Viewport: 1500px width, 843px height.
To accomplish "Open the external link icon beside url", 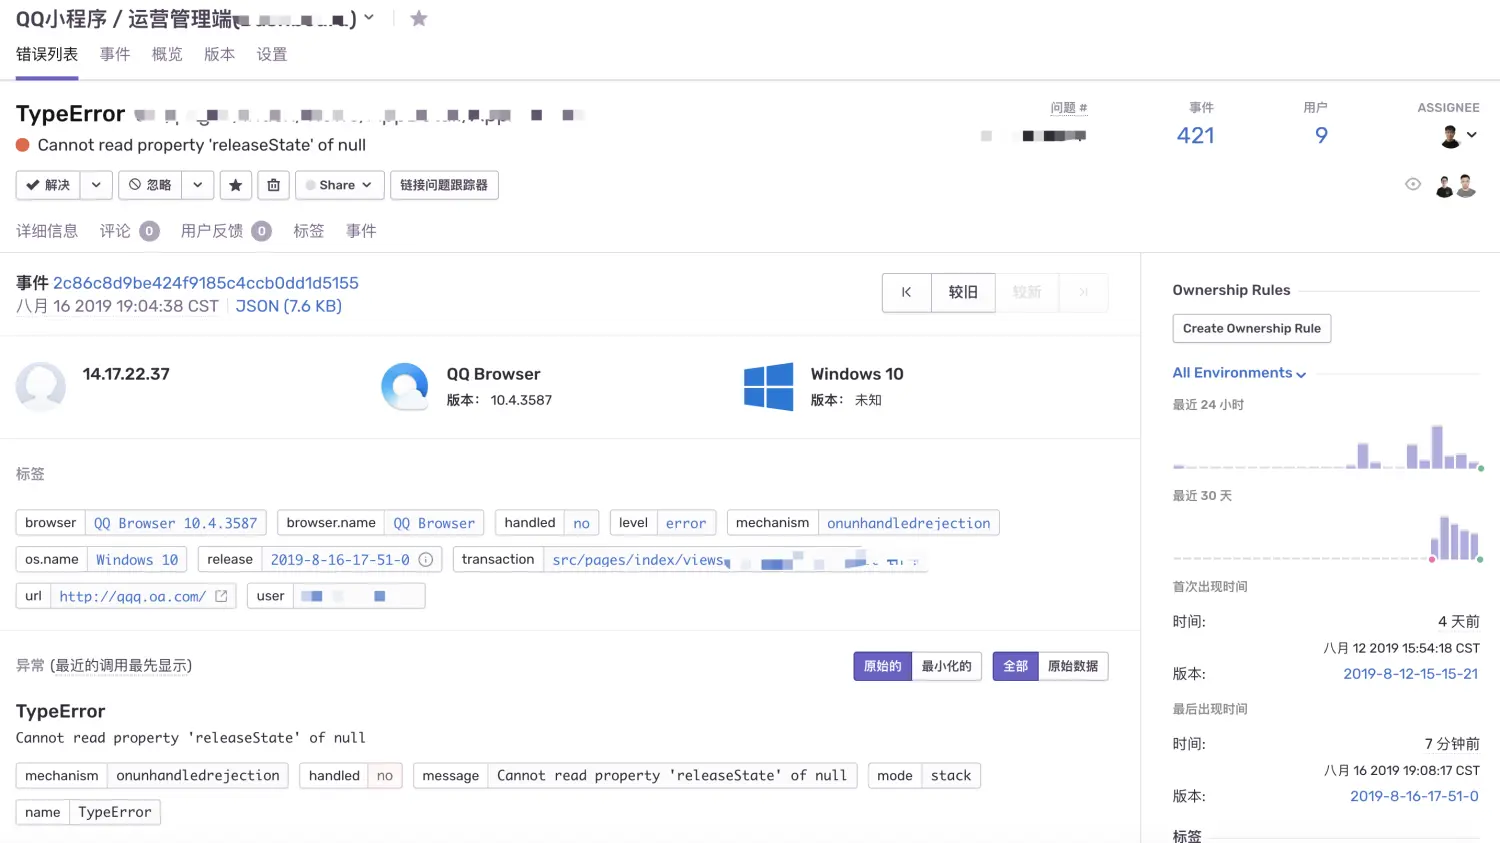I will (x=221, y=596).
